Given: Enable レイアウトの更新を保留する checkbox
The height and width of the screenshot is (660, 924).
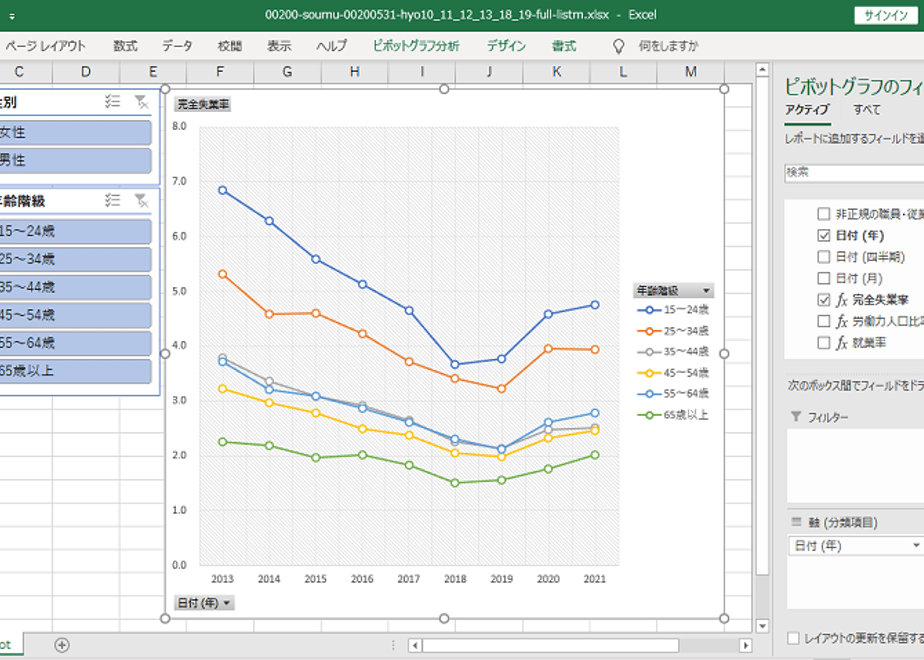Looking at the screenshot, I should 794,638.
